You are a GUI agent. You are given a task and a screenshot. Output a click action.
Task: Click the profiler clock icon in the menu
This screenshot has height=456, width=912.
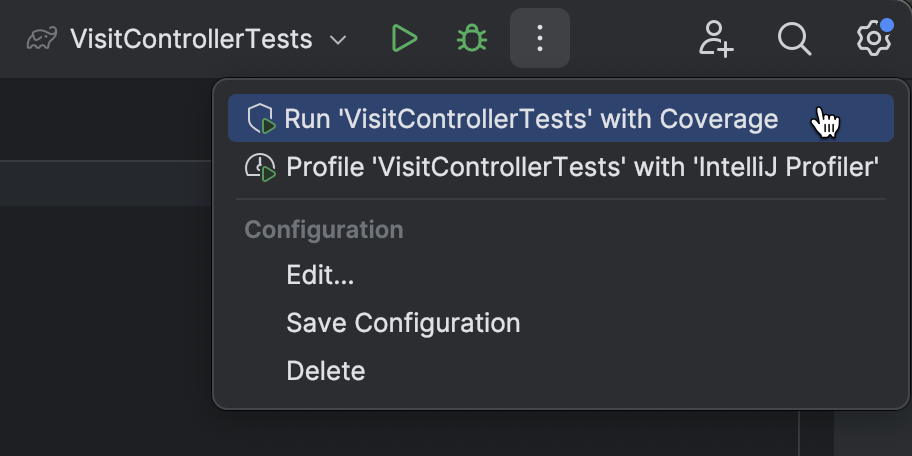(x=261, y=167)
